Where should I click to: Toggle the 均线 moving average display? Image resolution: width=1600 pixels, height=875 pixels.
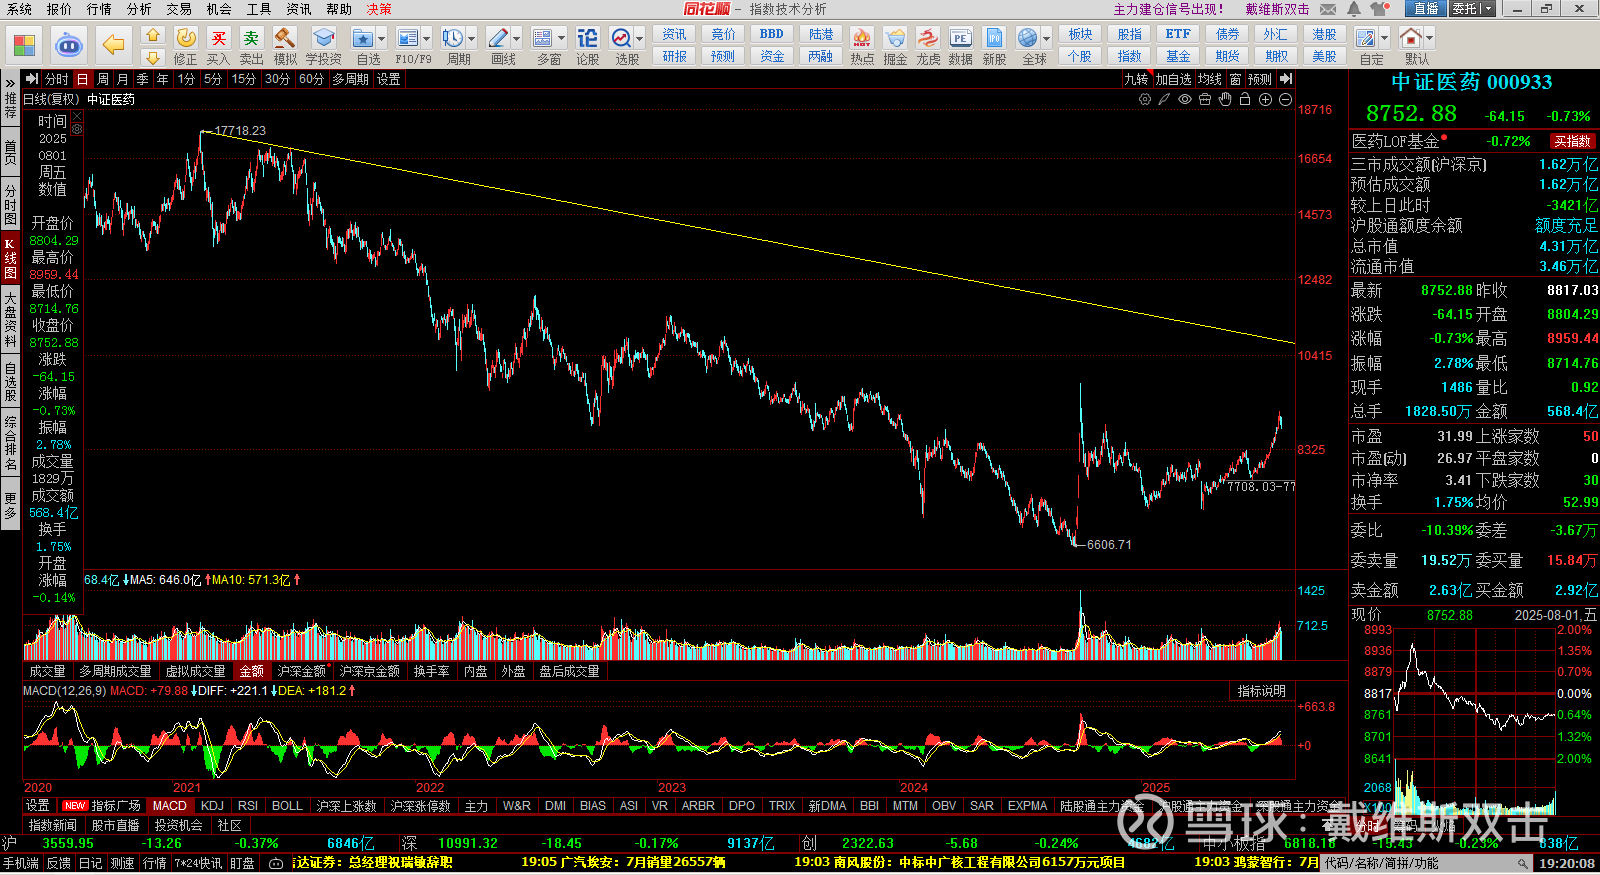(x=1210, y=79)
